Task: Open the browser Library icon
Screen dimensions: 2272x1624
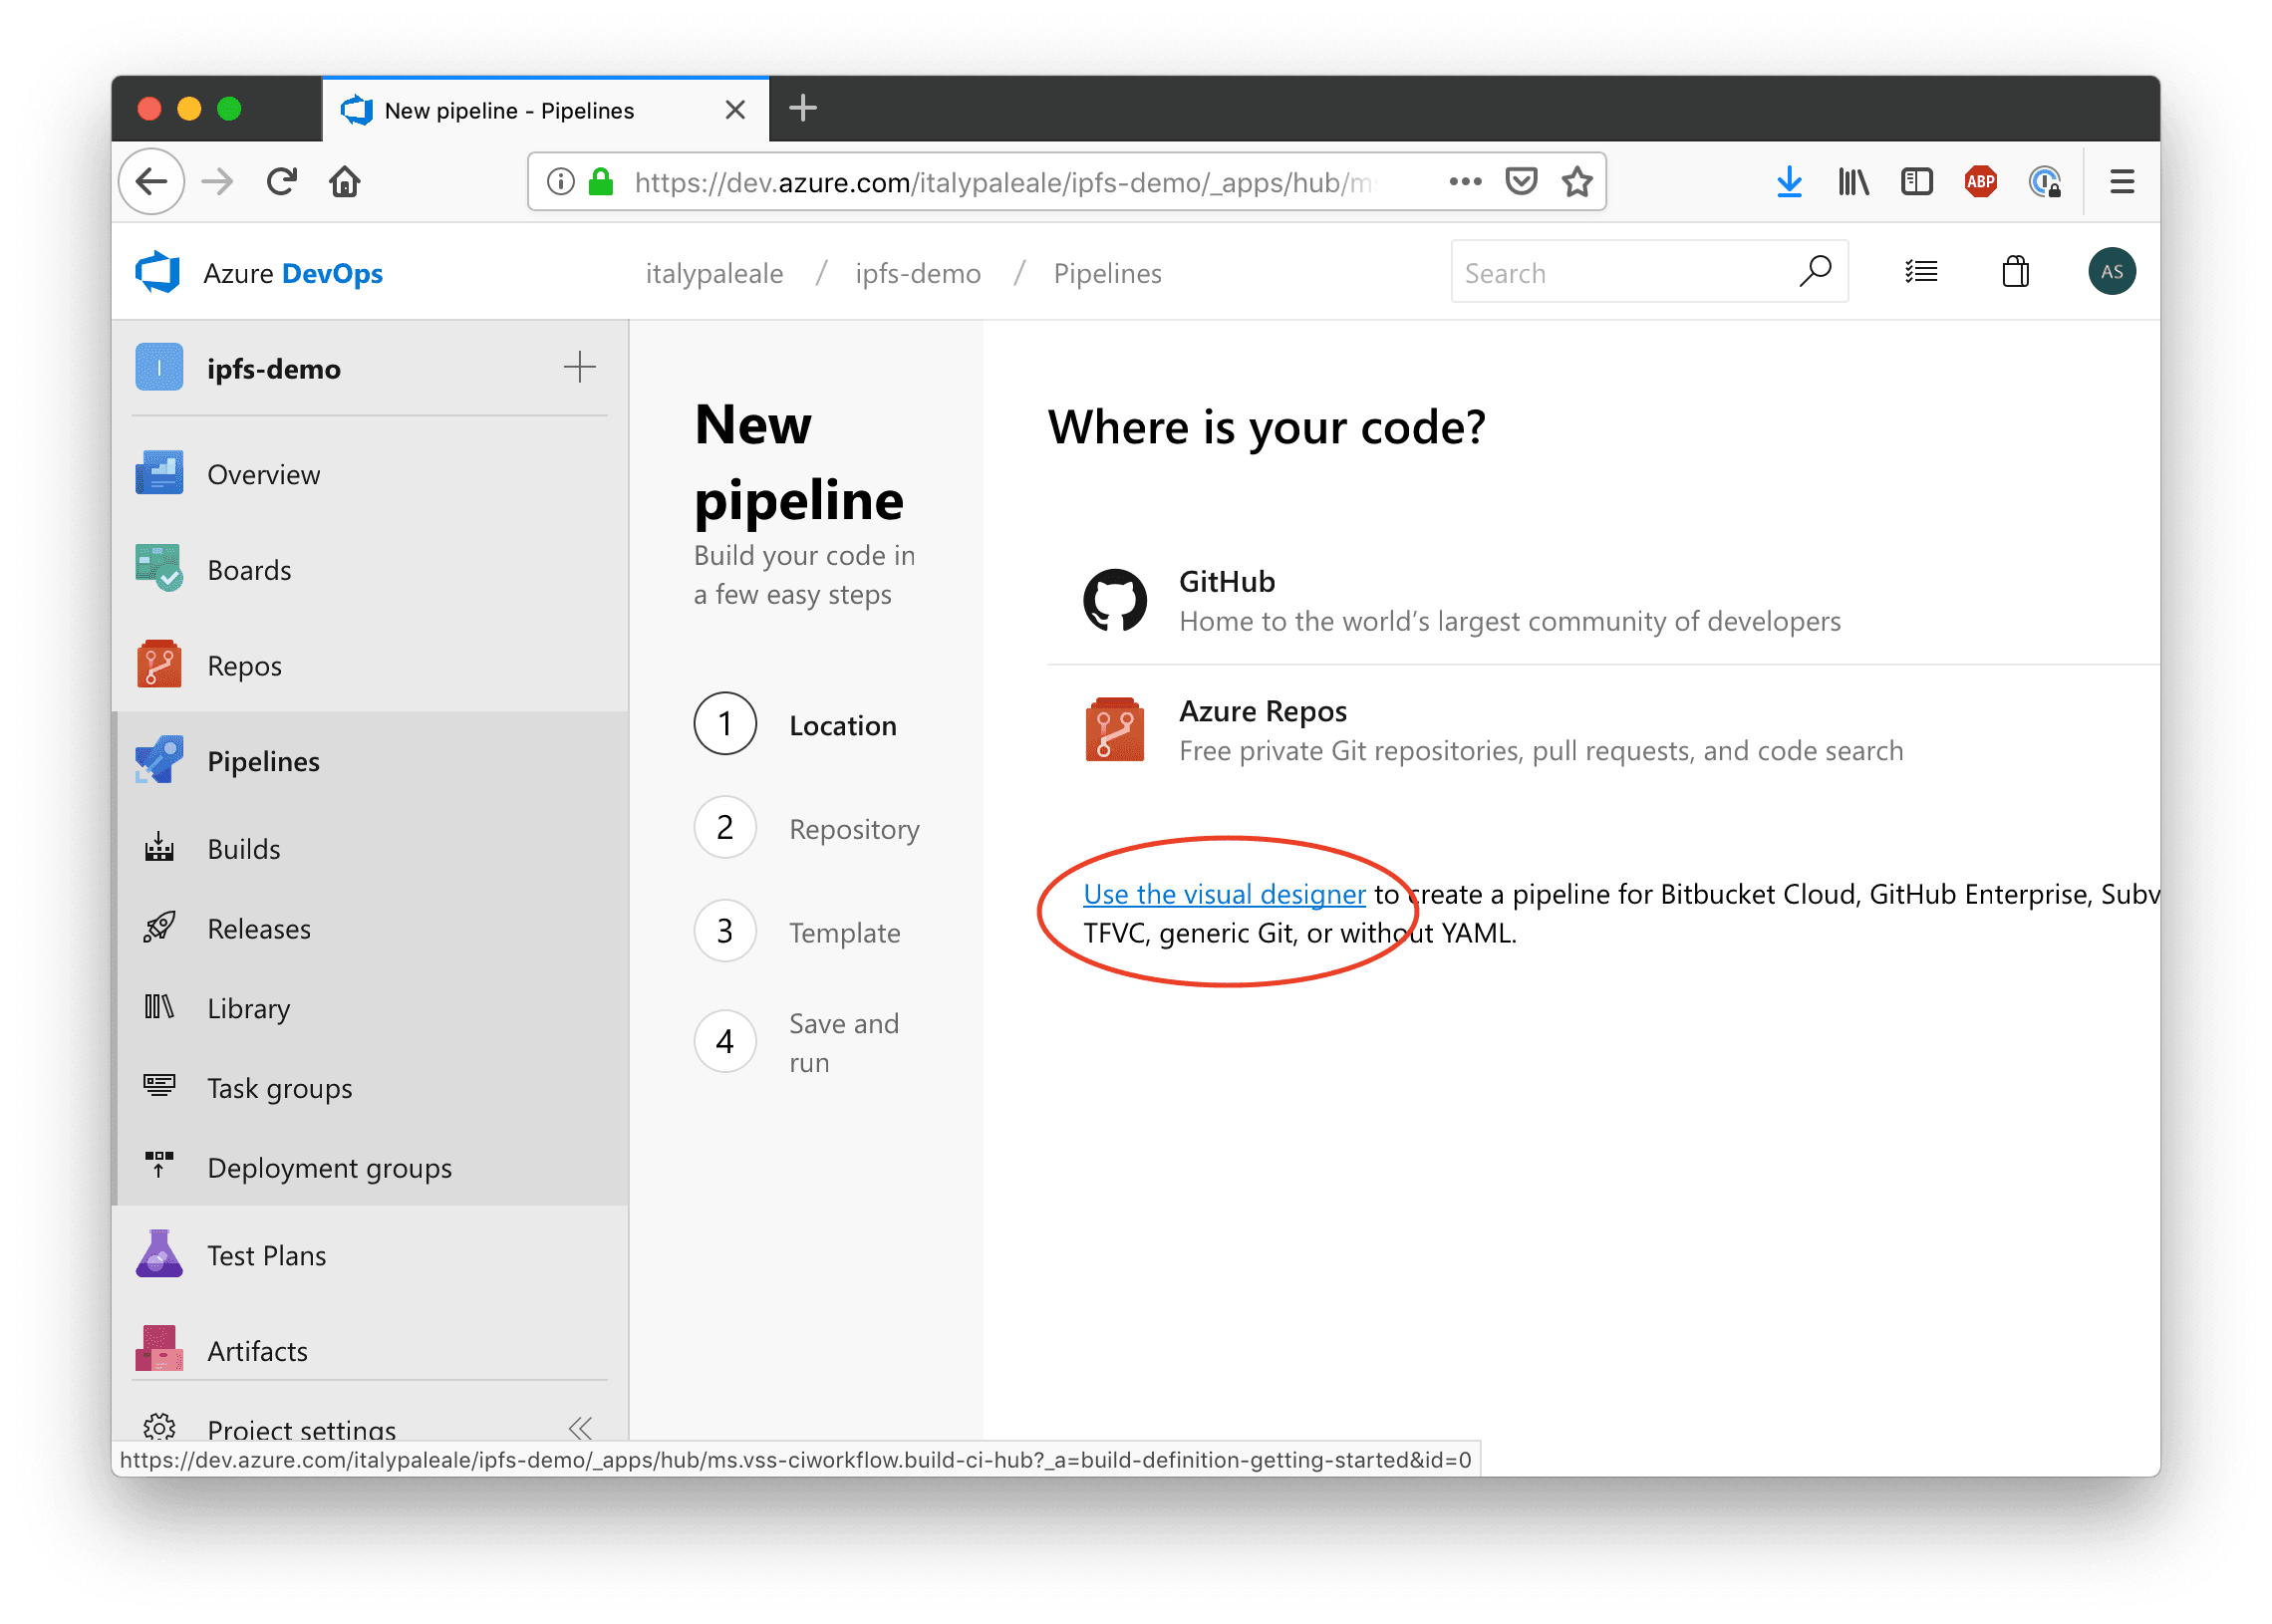Action: tap(1853, 181)
